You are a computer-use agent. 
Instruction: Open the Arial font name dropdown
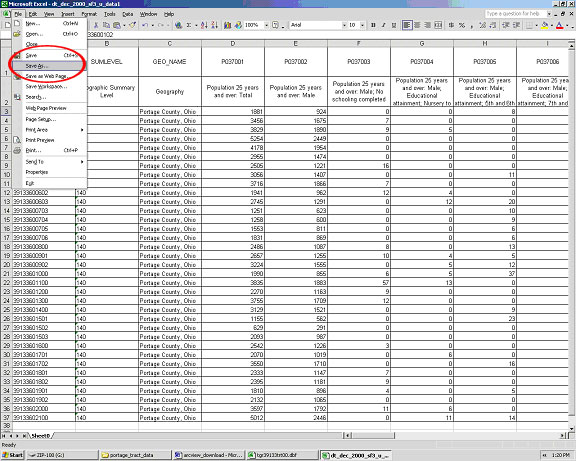[x=344, y=25]
